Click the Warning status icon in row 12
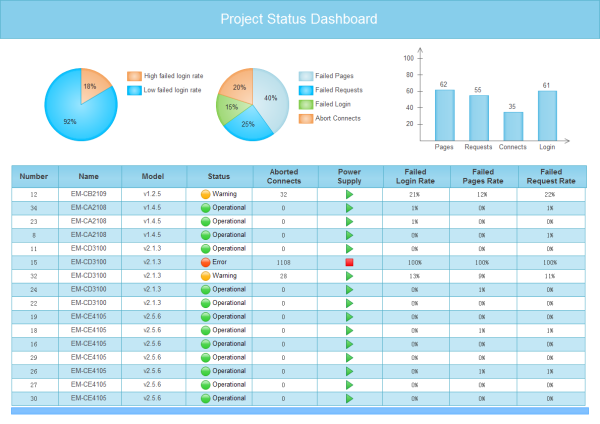Screen dimensions: 600x424 (x=205, y=194)
